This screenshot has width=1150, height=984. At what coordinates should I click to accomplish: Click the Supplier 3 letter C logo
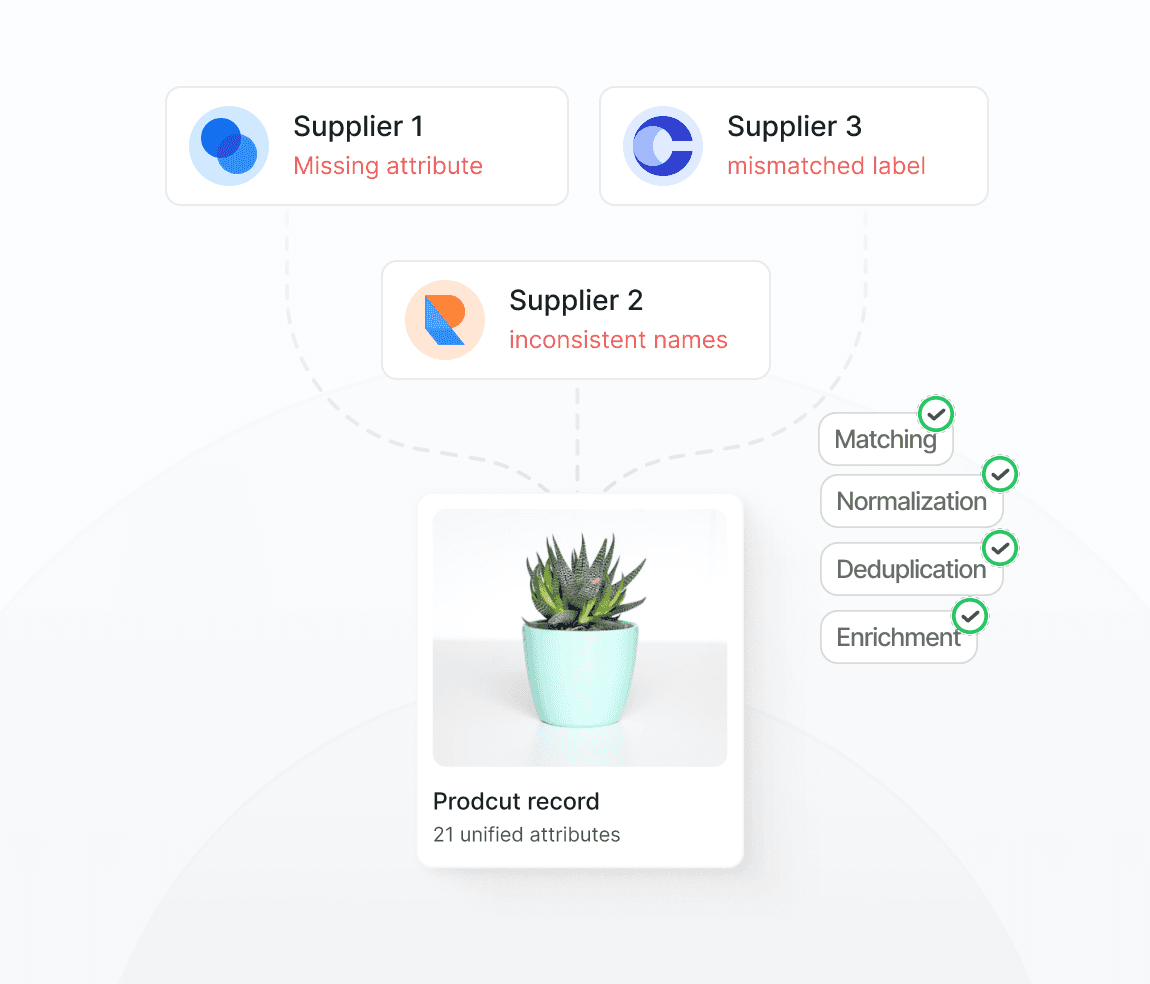click(x=663, y=146)
